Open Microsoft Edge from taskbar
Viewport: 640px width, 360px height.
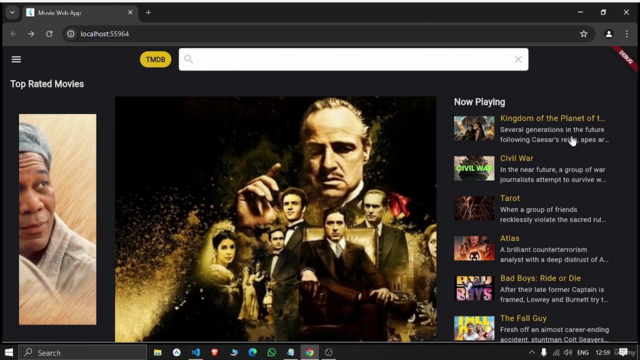point(253,352)
